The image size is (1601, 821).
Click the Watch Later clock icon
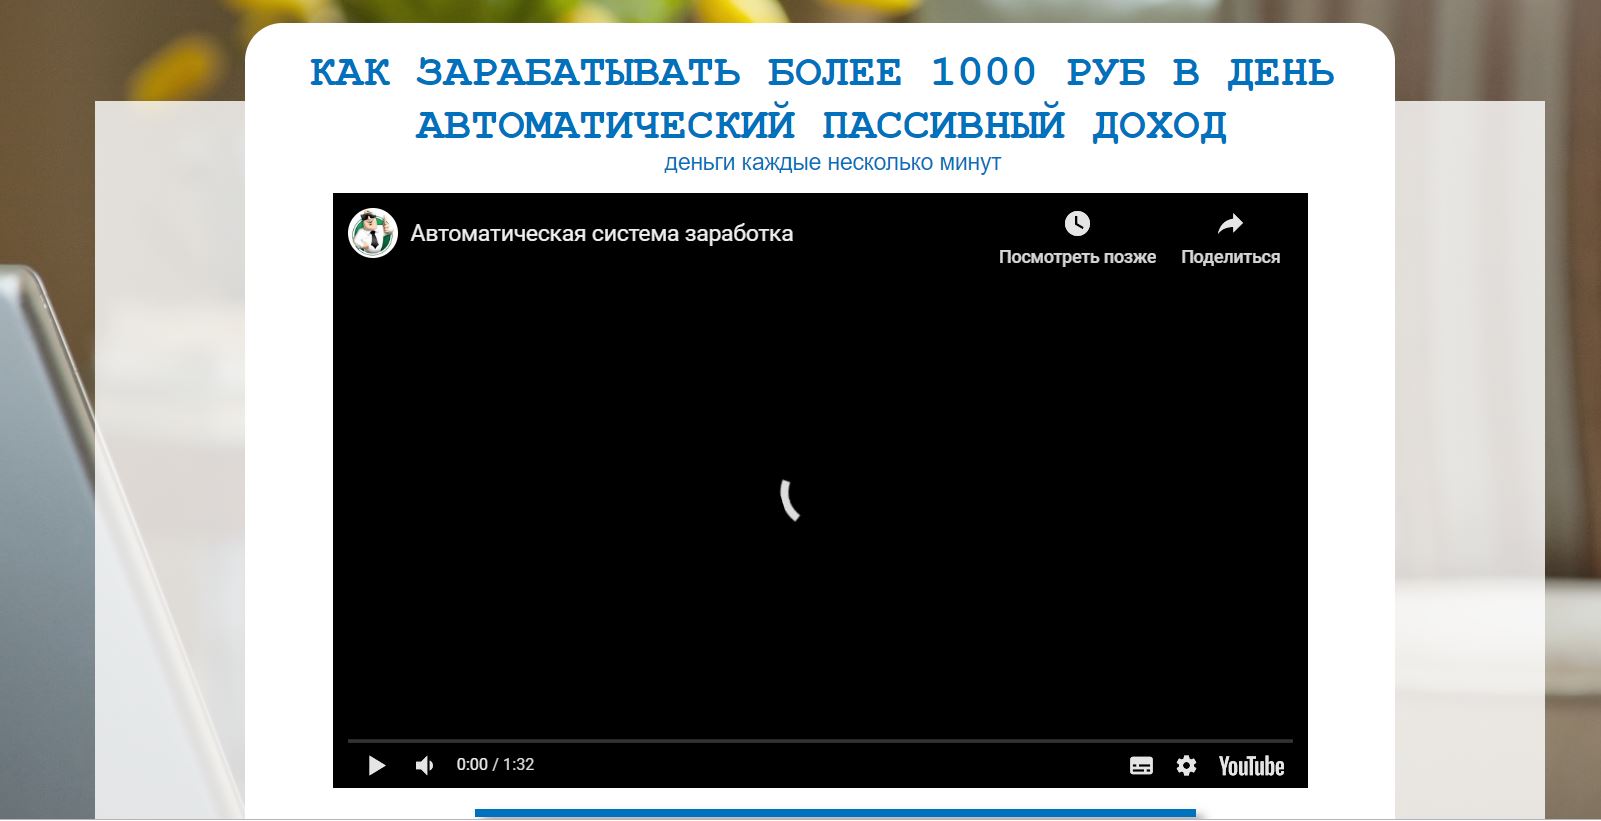point(1077,223)
